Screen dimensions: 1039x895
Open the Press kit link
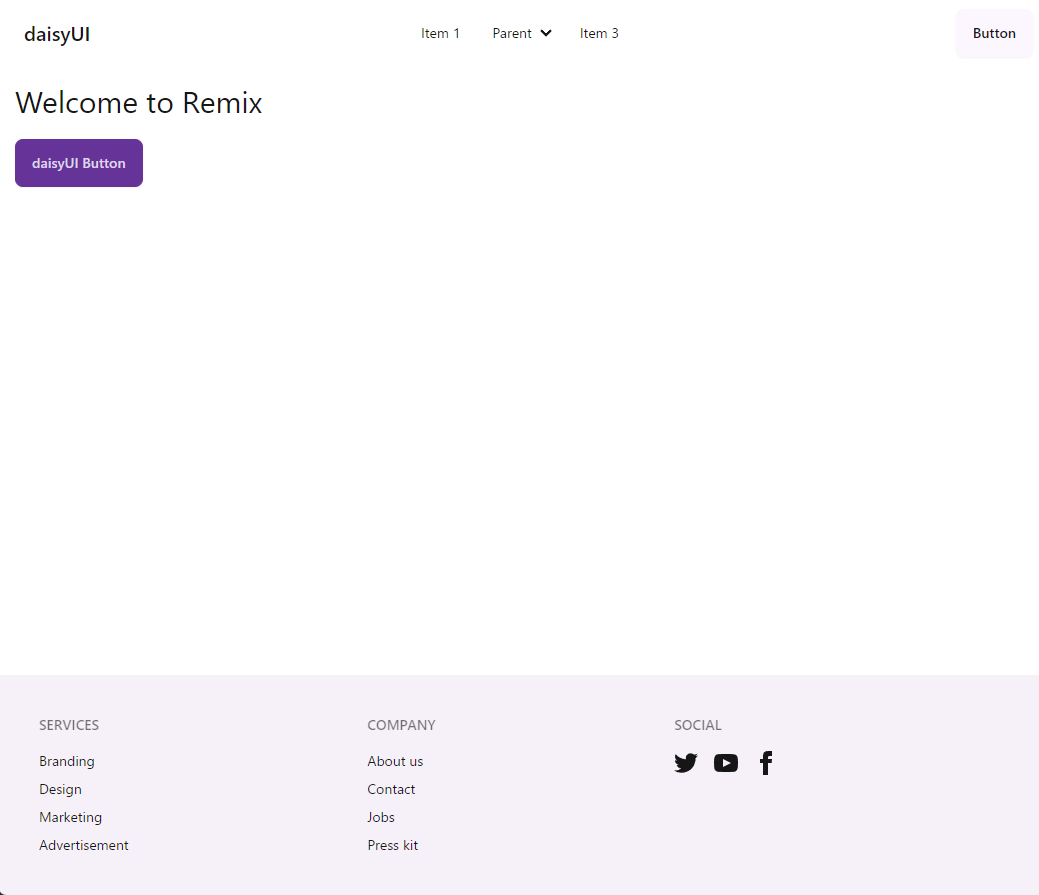(x=393, y=845)
